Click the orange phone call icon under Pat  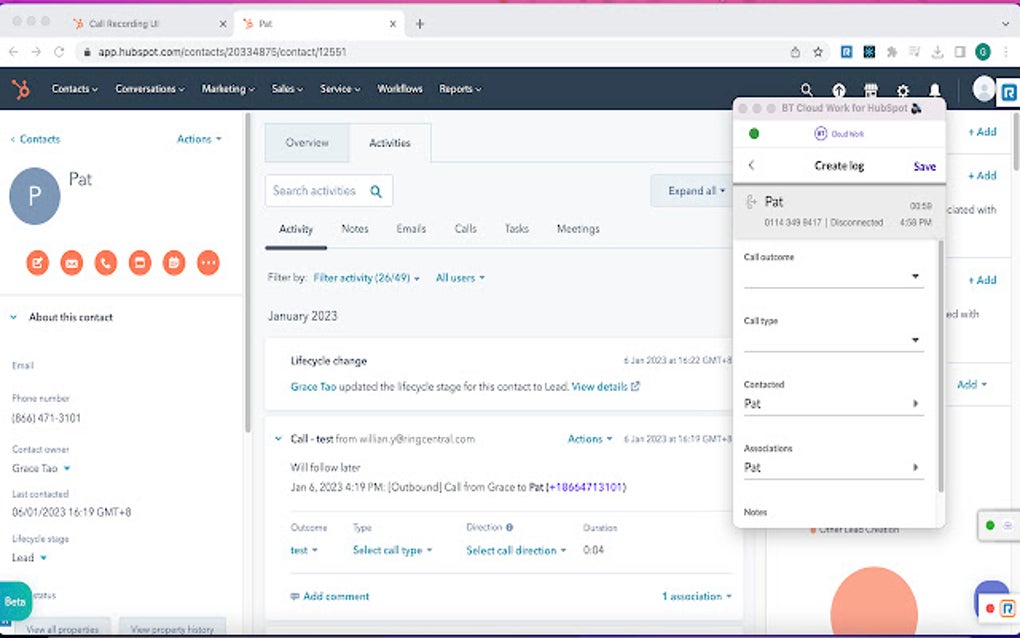pos(105,263)
